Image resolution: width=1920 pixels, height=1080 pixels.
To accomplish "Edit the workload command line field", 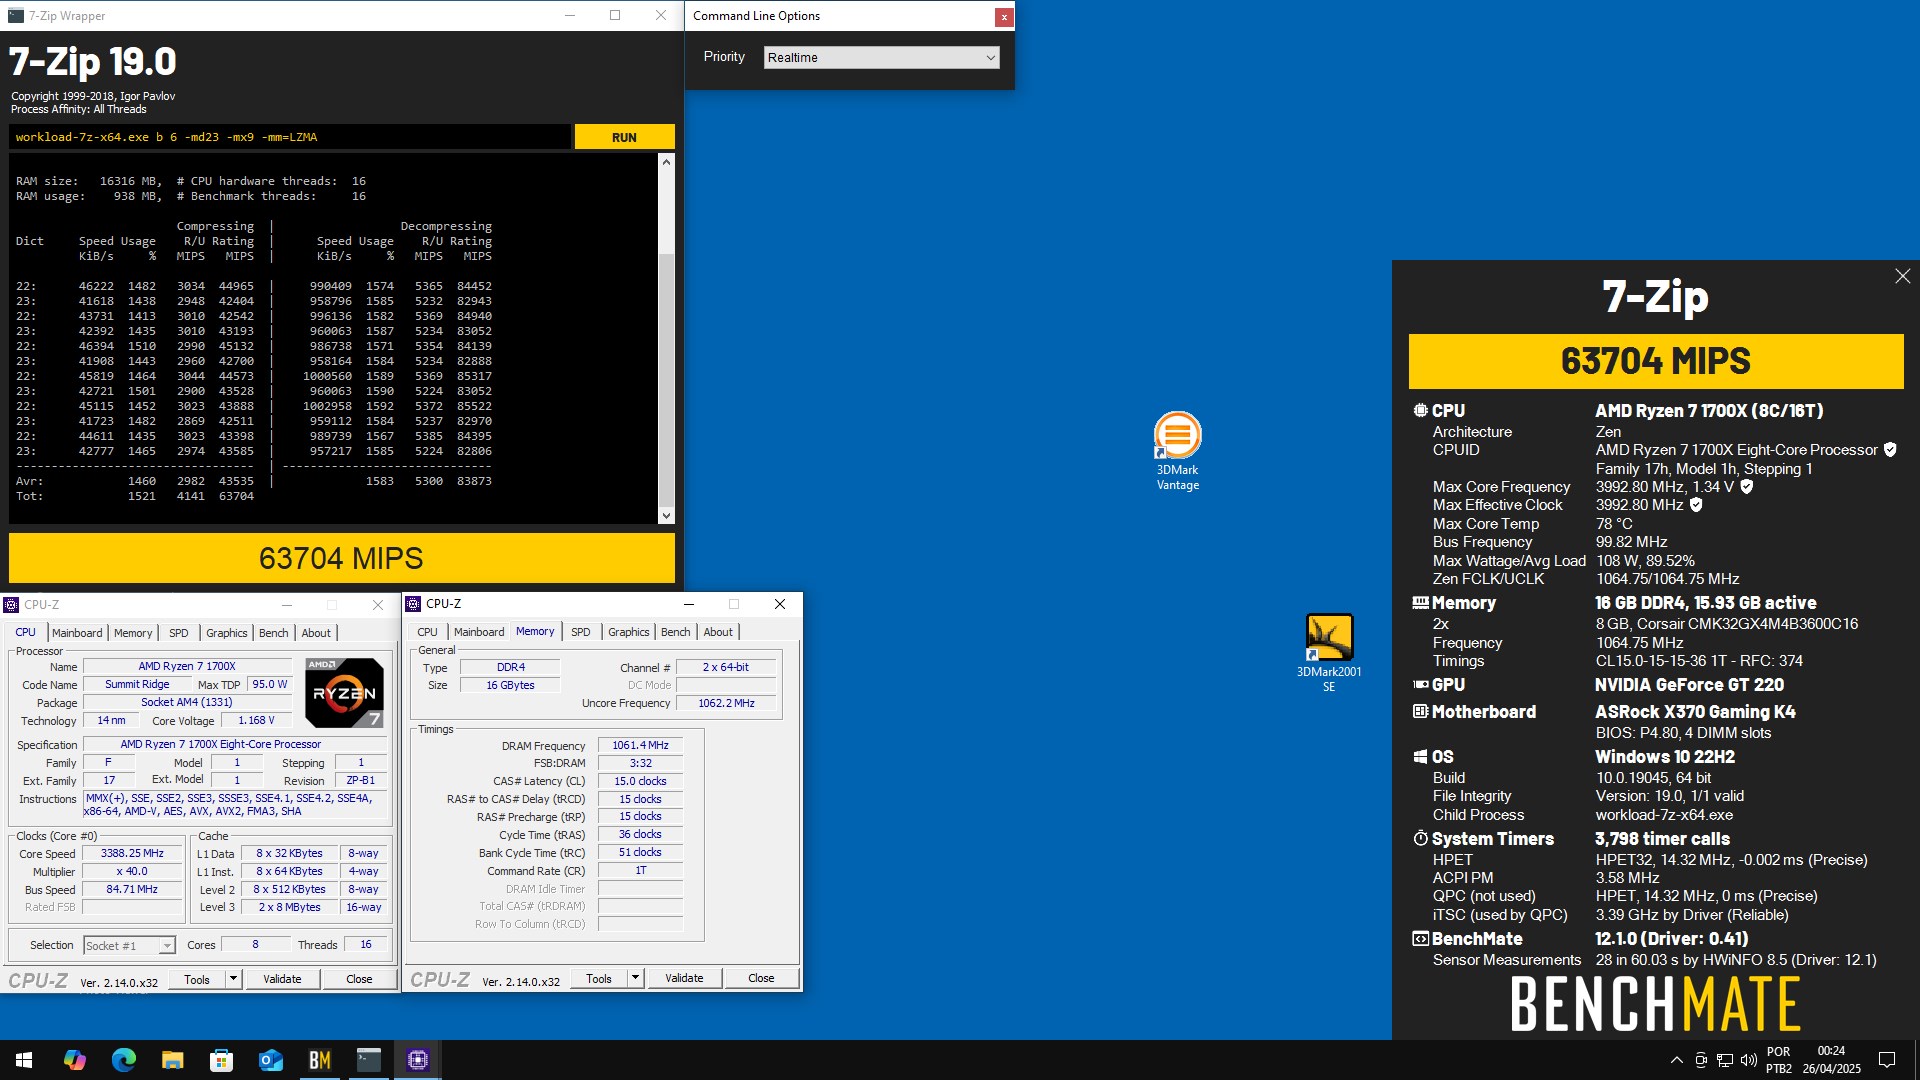I will pyautogui.click(x=290, y=137).
